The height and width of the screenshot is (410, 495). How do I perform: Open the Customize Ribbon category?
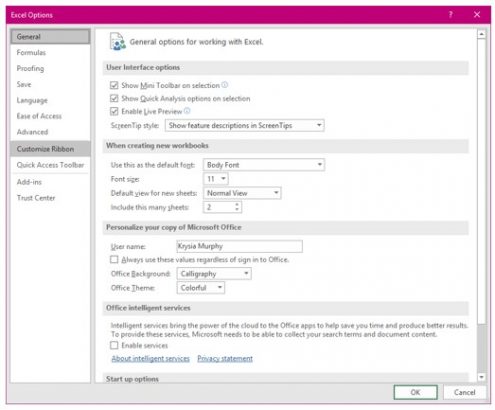(50, 149)
